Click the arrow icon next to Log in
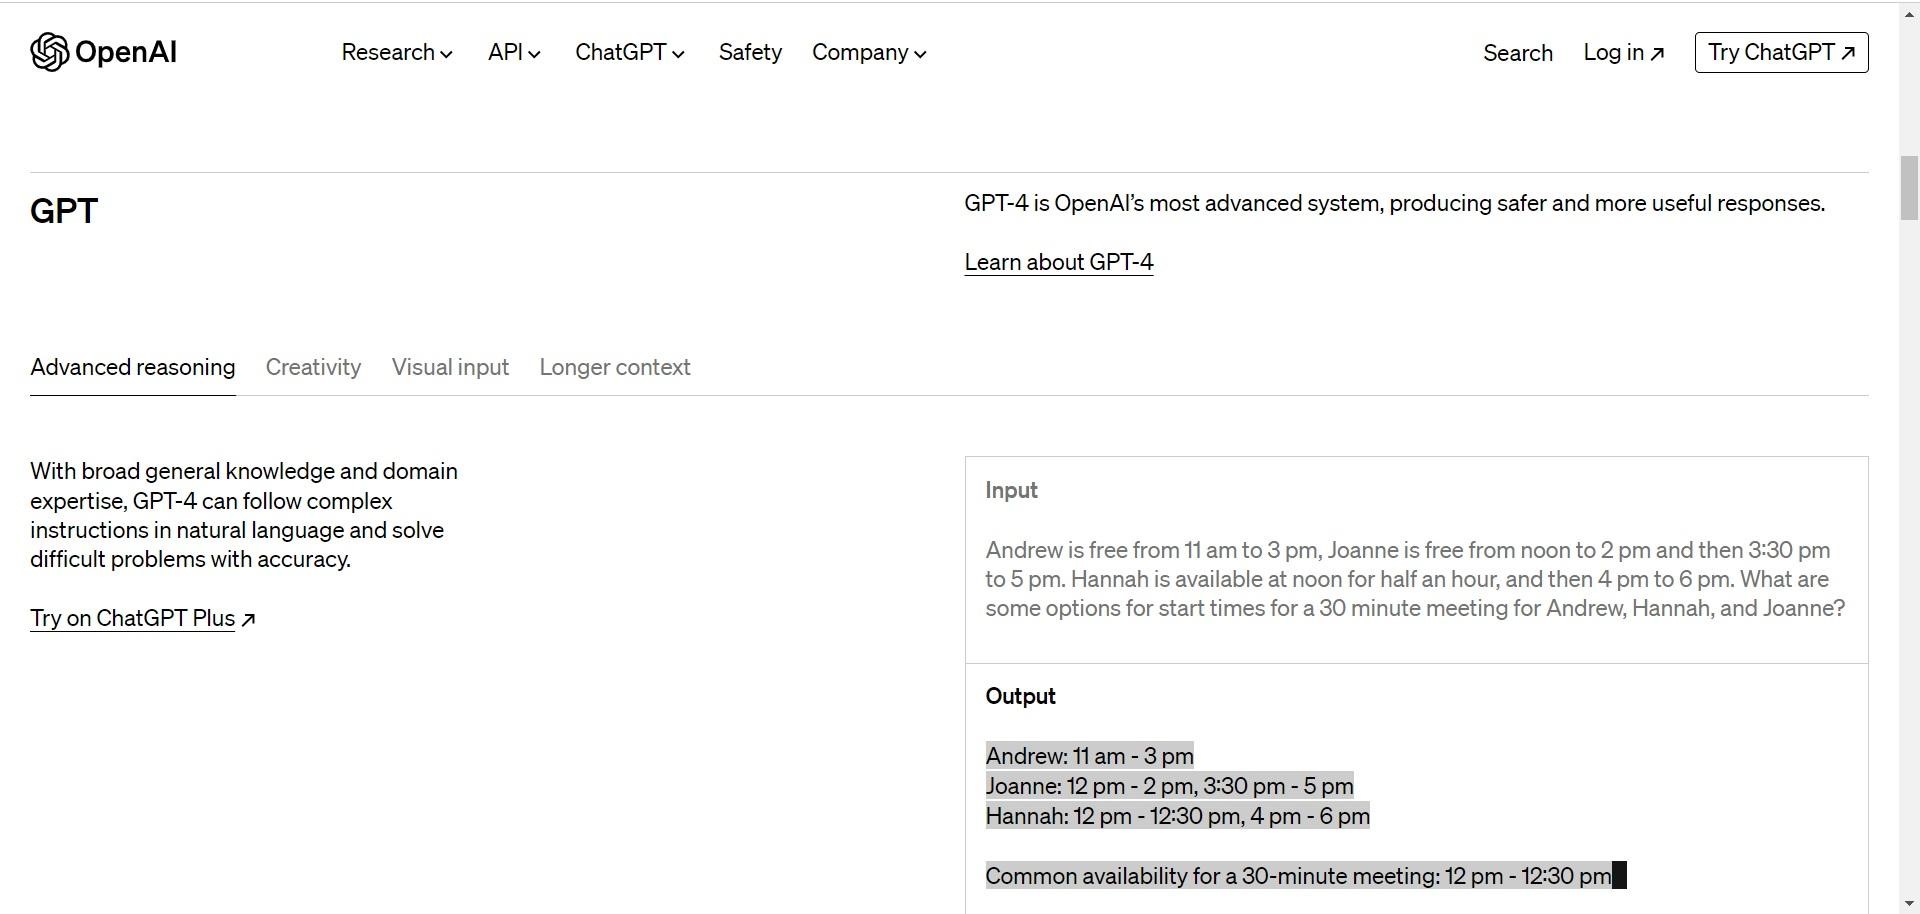This screenshot has width=1920, height=914. [x=1657, y=54]
